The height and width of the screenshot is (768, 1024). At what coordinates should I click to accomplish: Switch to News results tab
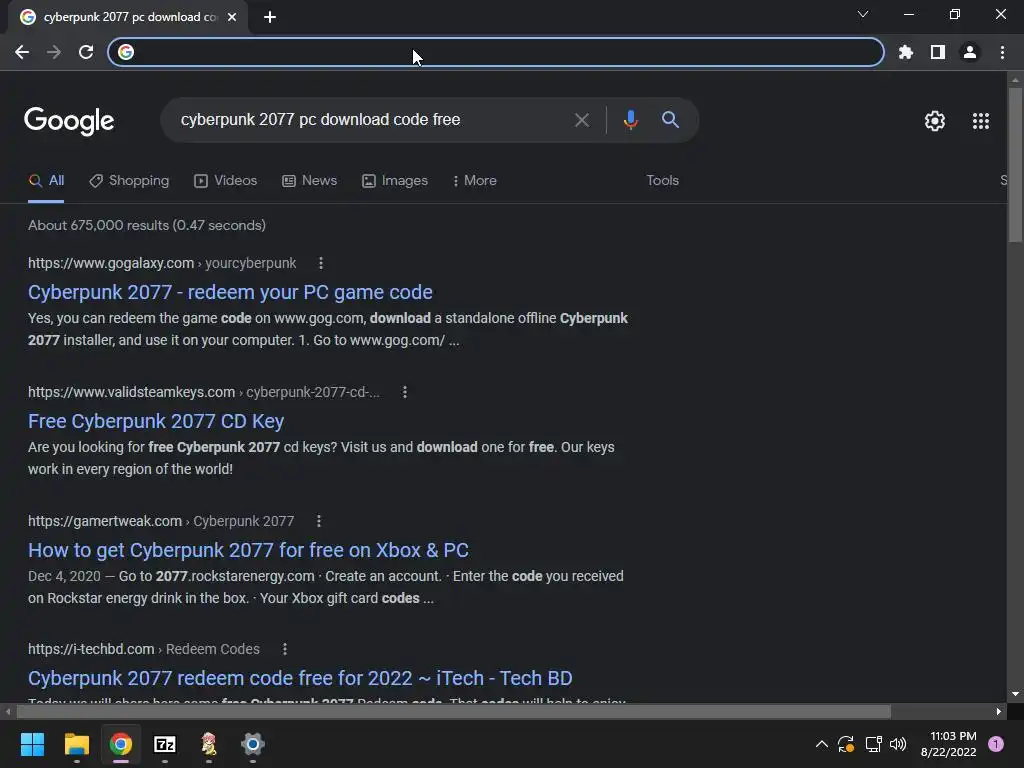click(x=309, y=181)
